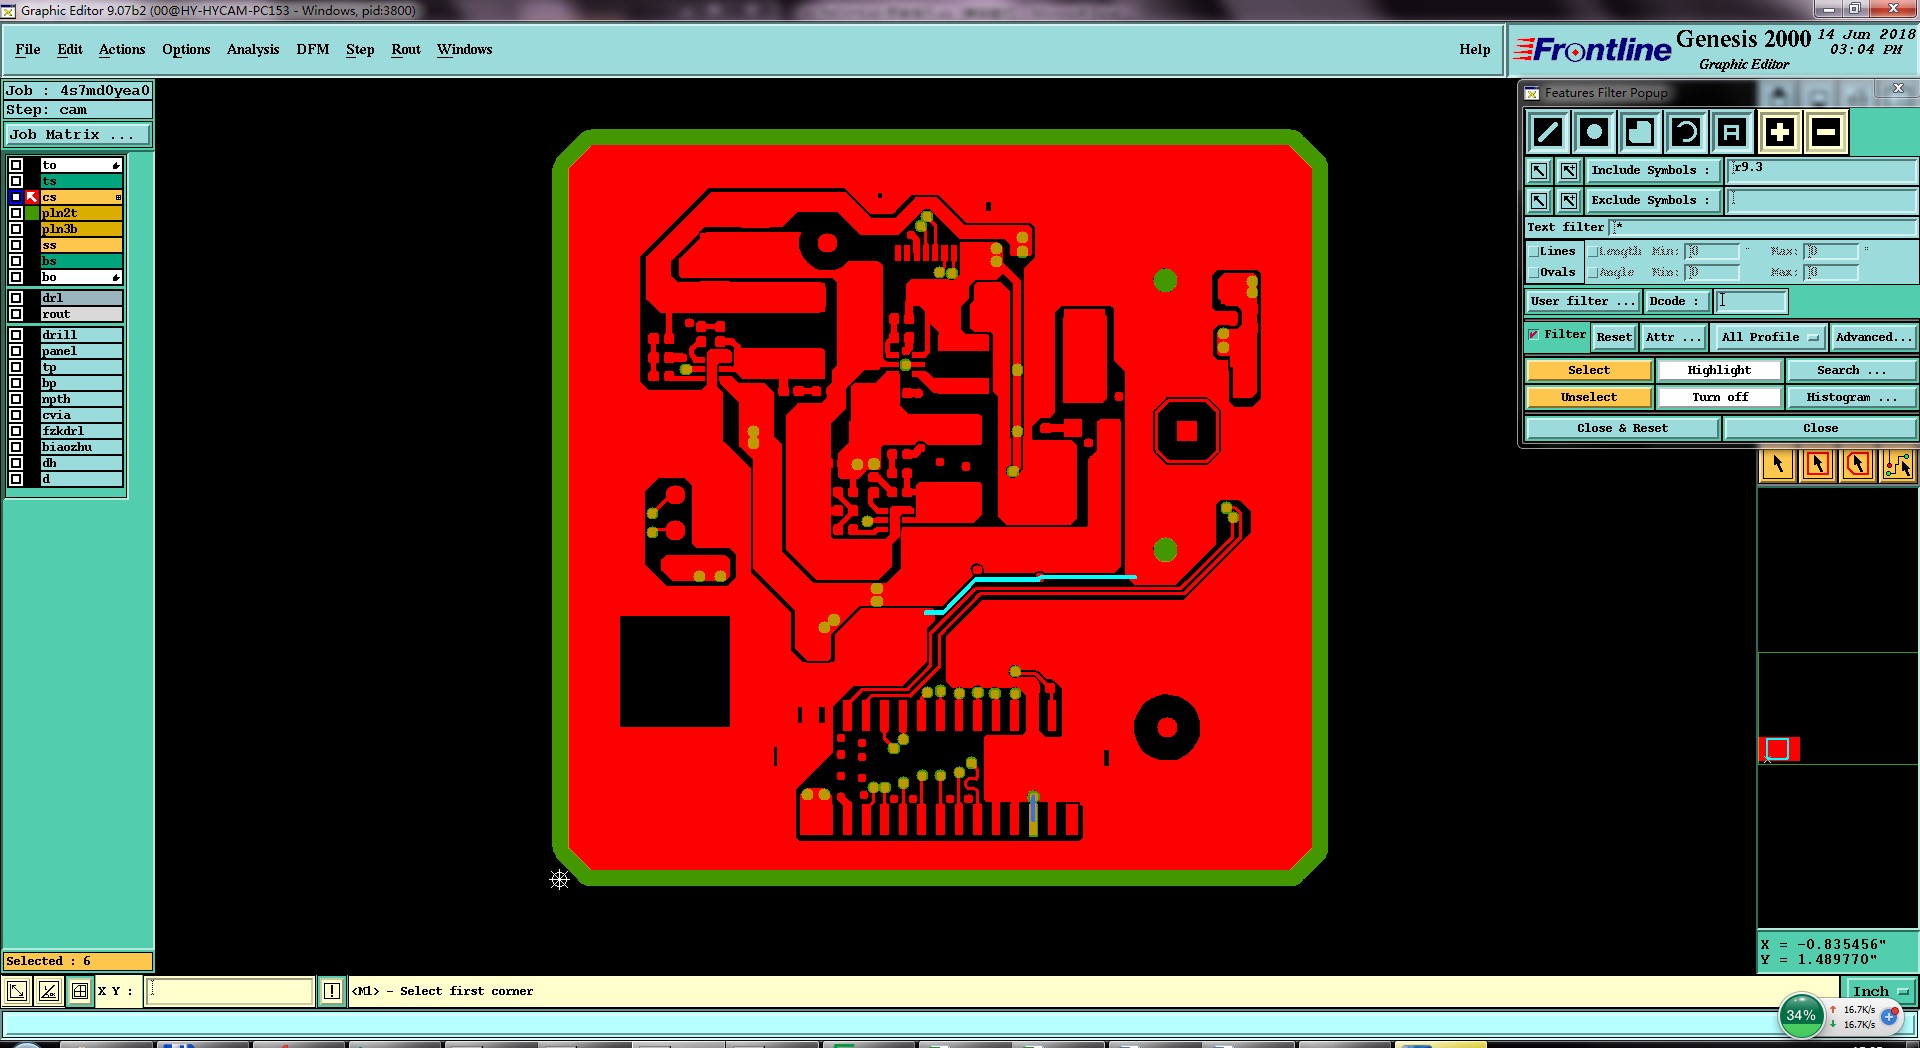1920x1048 pixels.
Task: Click the add-symbol arrow beside Include Symbols
Action: [x=1569, y=171]
